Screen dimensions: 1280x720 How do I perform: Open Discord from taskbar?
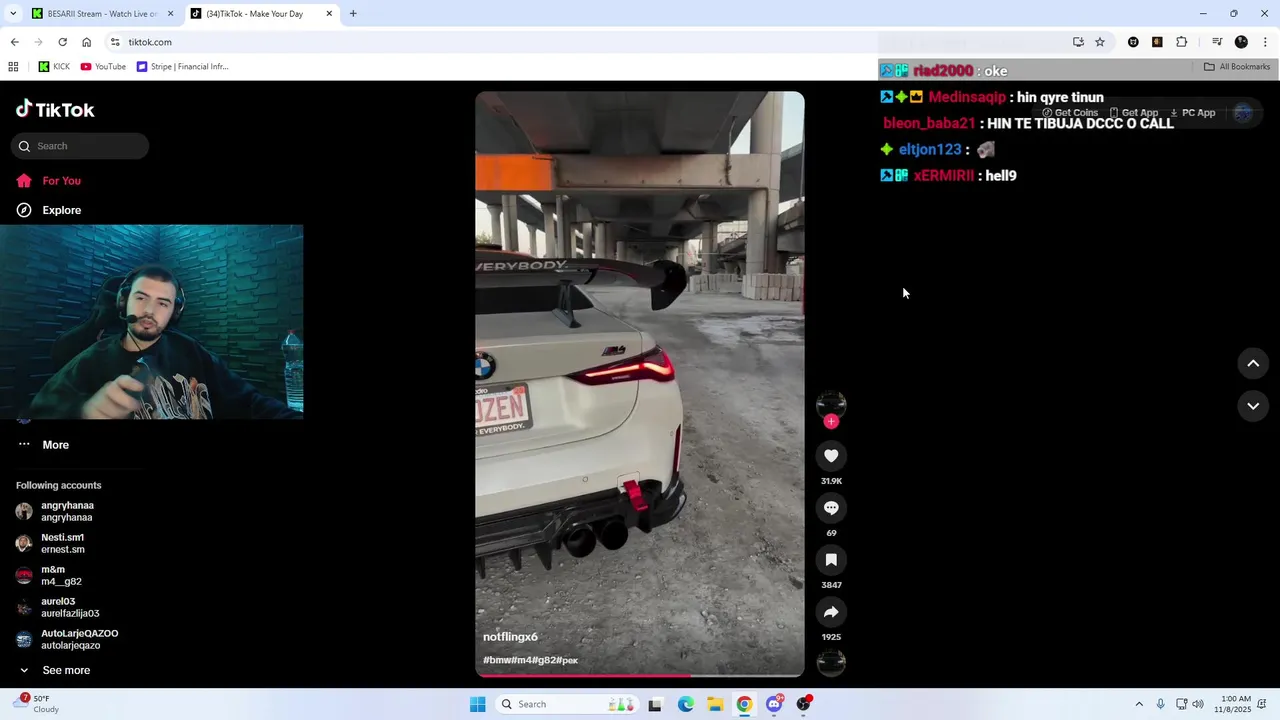(x=774, y=704)
